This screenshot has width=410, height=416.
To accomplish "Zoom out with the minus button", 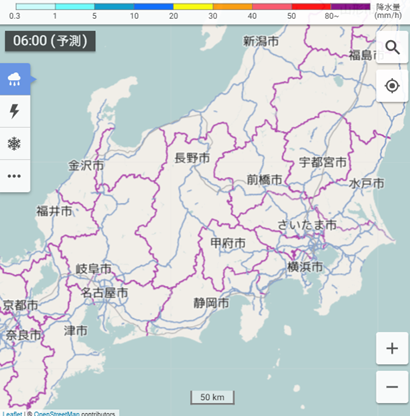I will pos(392,387).
